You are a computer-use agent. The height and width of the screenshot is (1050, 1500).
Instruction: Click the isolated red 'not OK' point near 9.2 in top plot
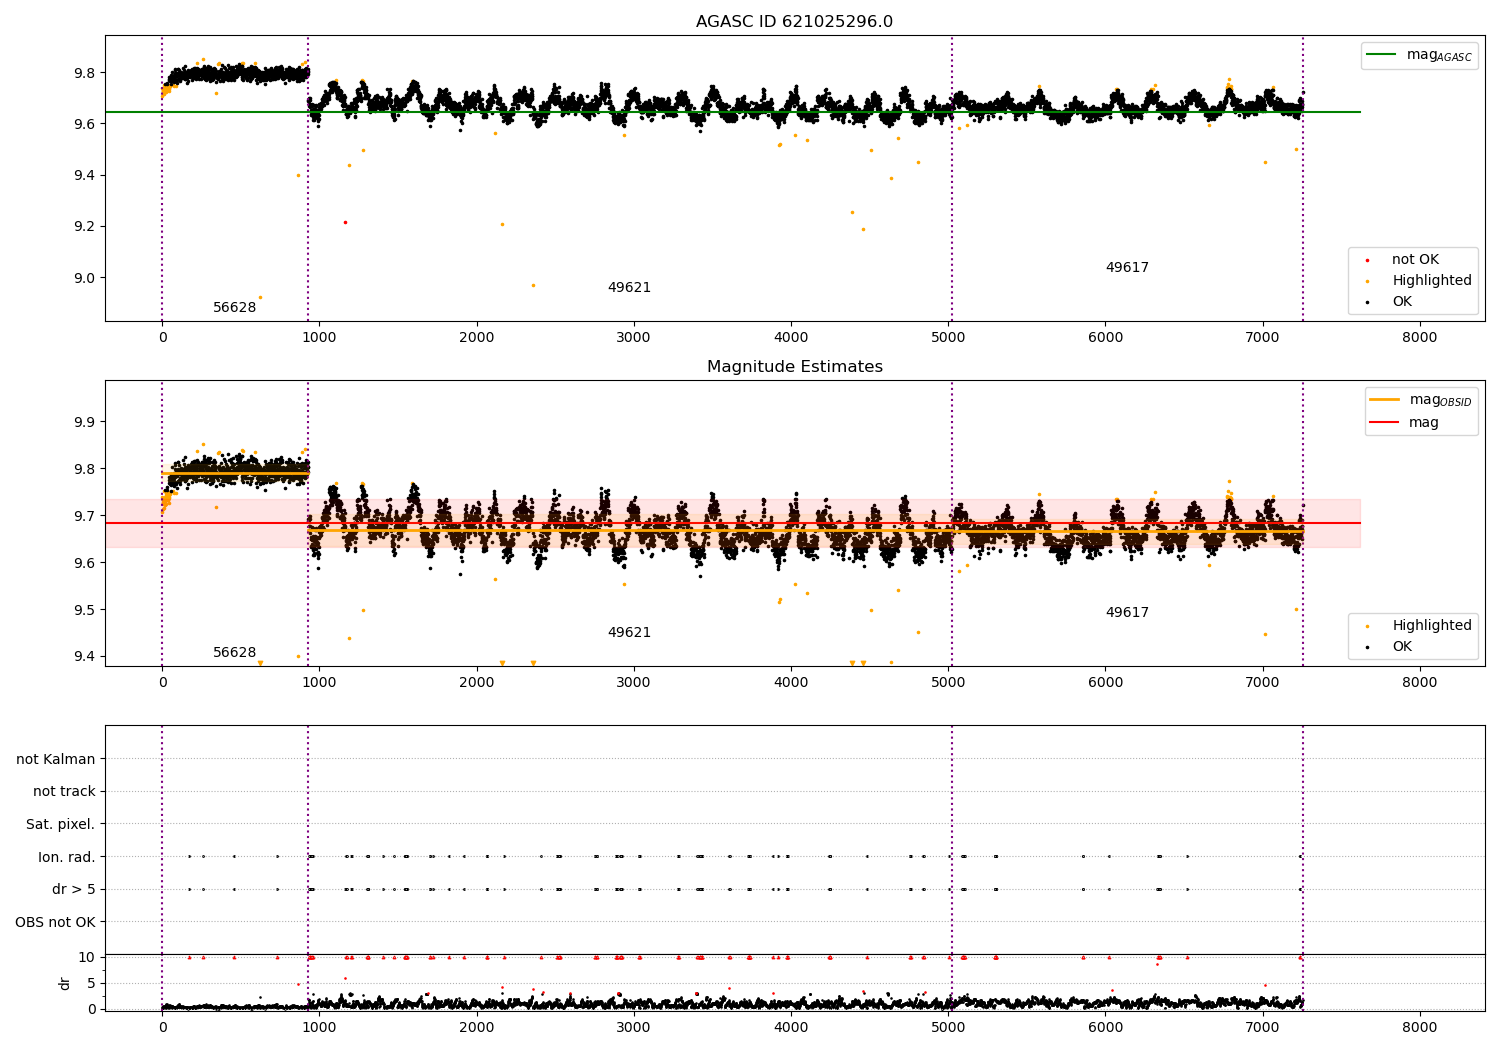point(345,222)
